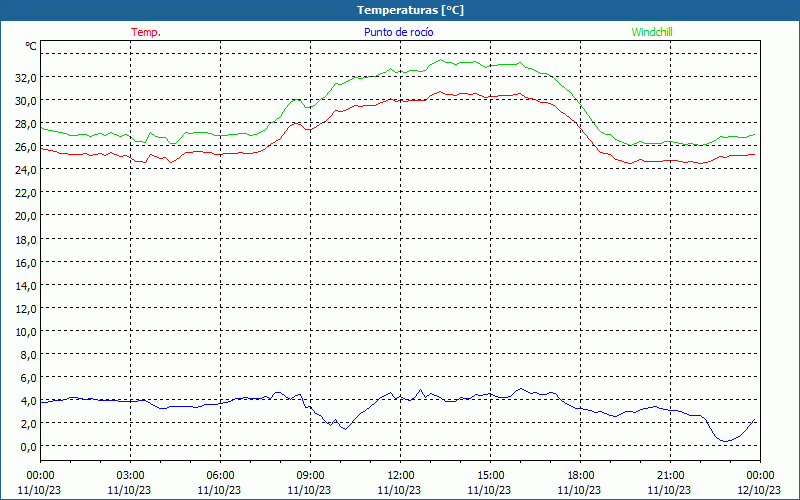Click the '2,0' y-axis value
The width and height of the screenshot is (800, 500).
tap(30, 424)
